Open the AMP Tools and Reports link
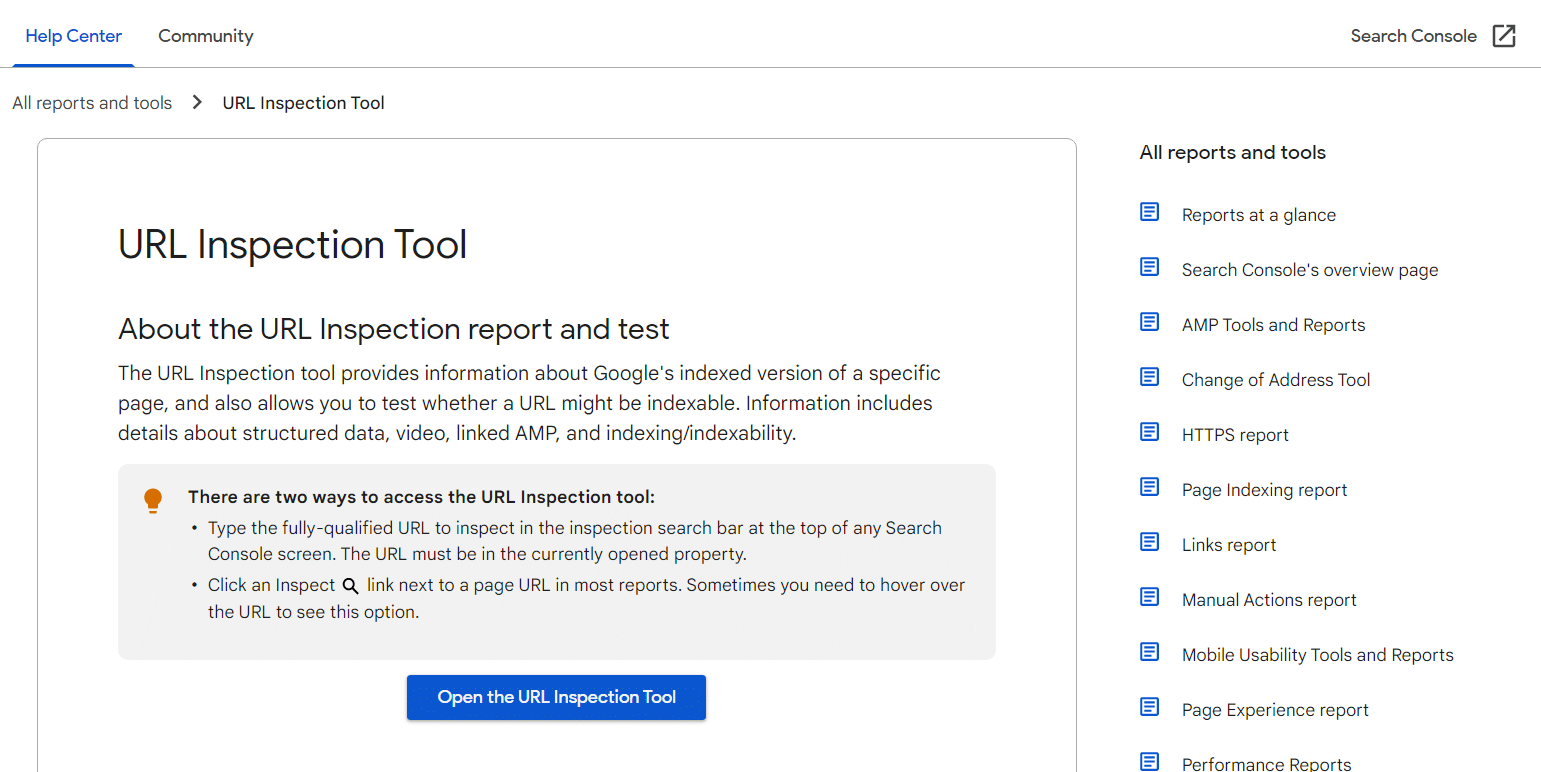1541x772 pixels. point(1273,325)
